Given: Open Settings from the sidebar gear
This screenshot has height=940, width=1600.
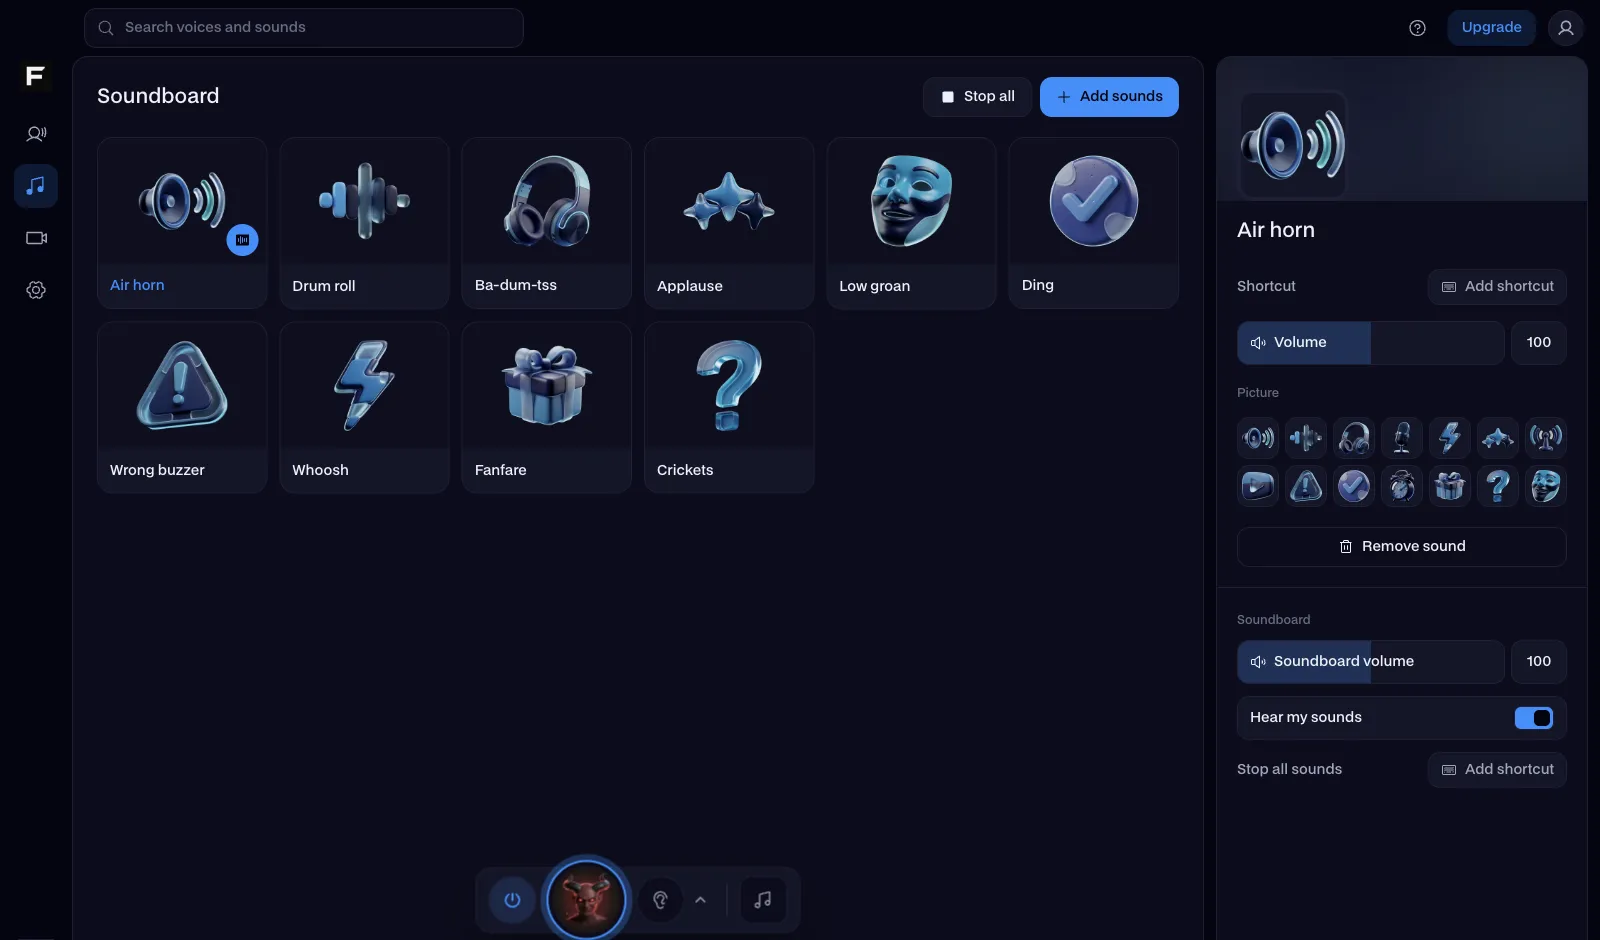Looking at the screenshot, I should [x=36, y=290].
